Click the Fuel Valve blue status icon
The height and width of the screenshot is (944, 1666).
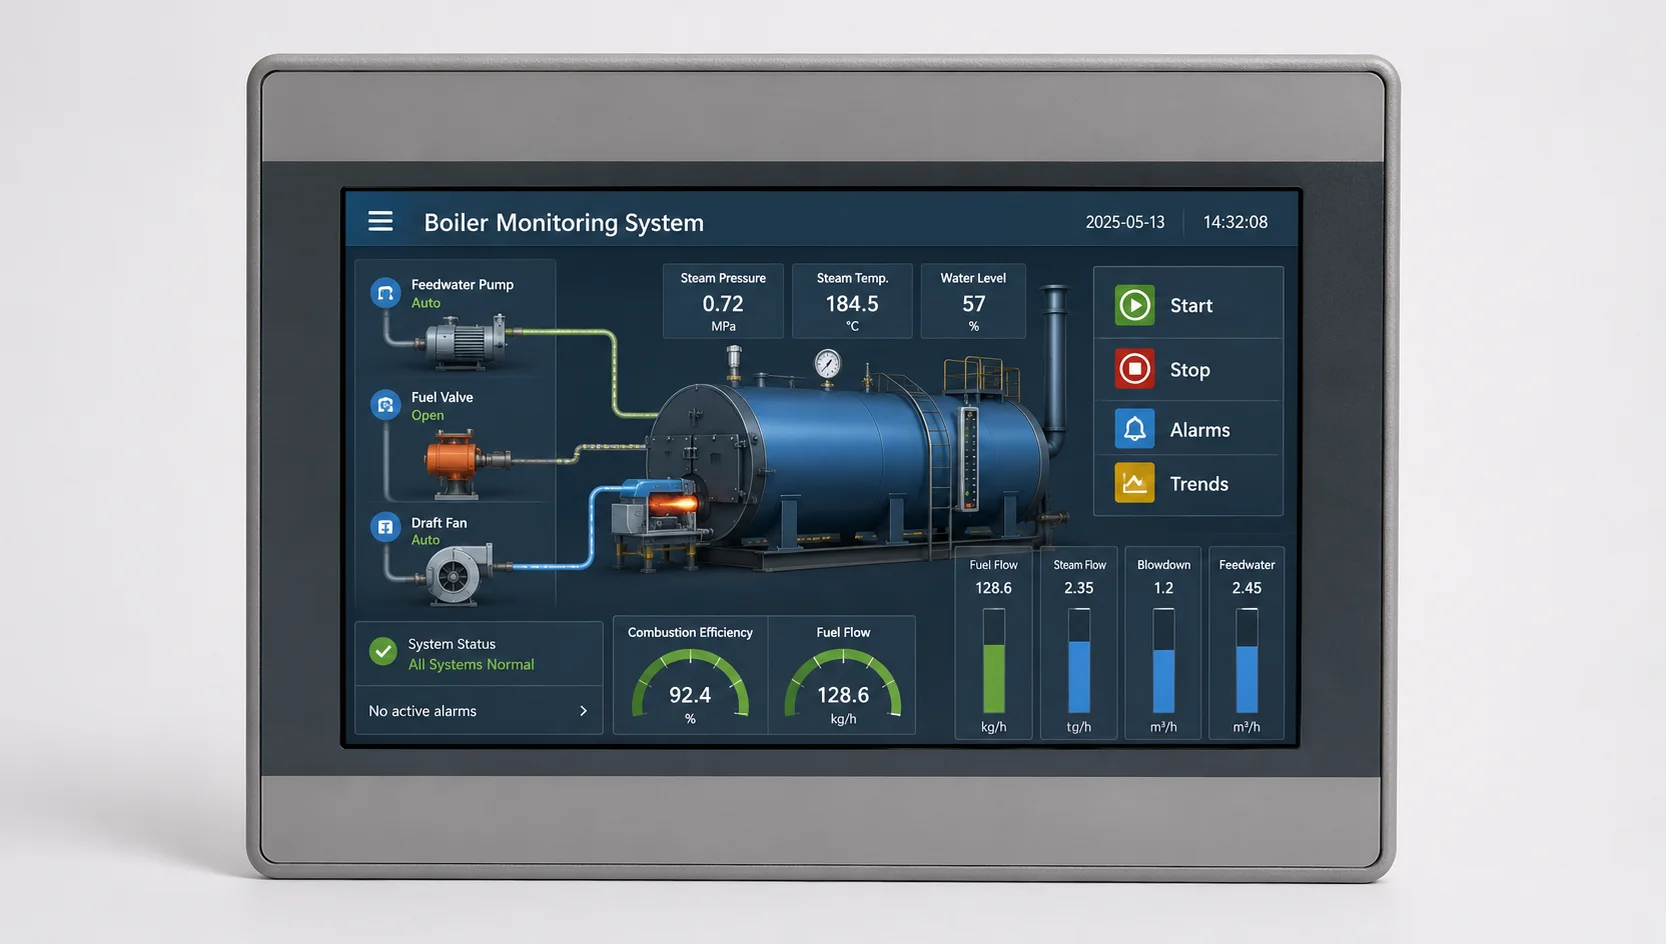click(385, 405)
